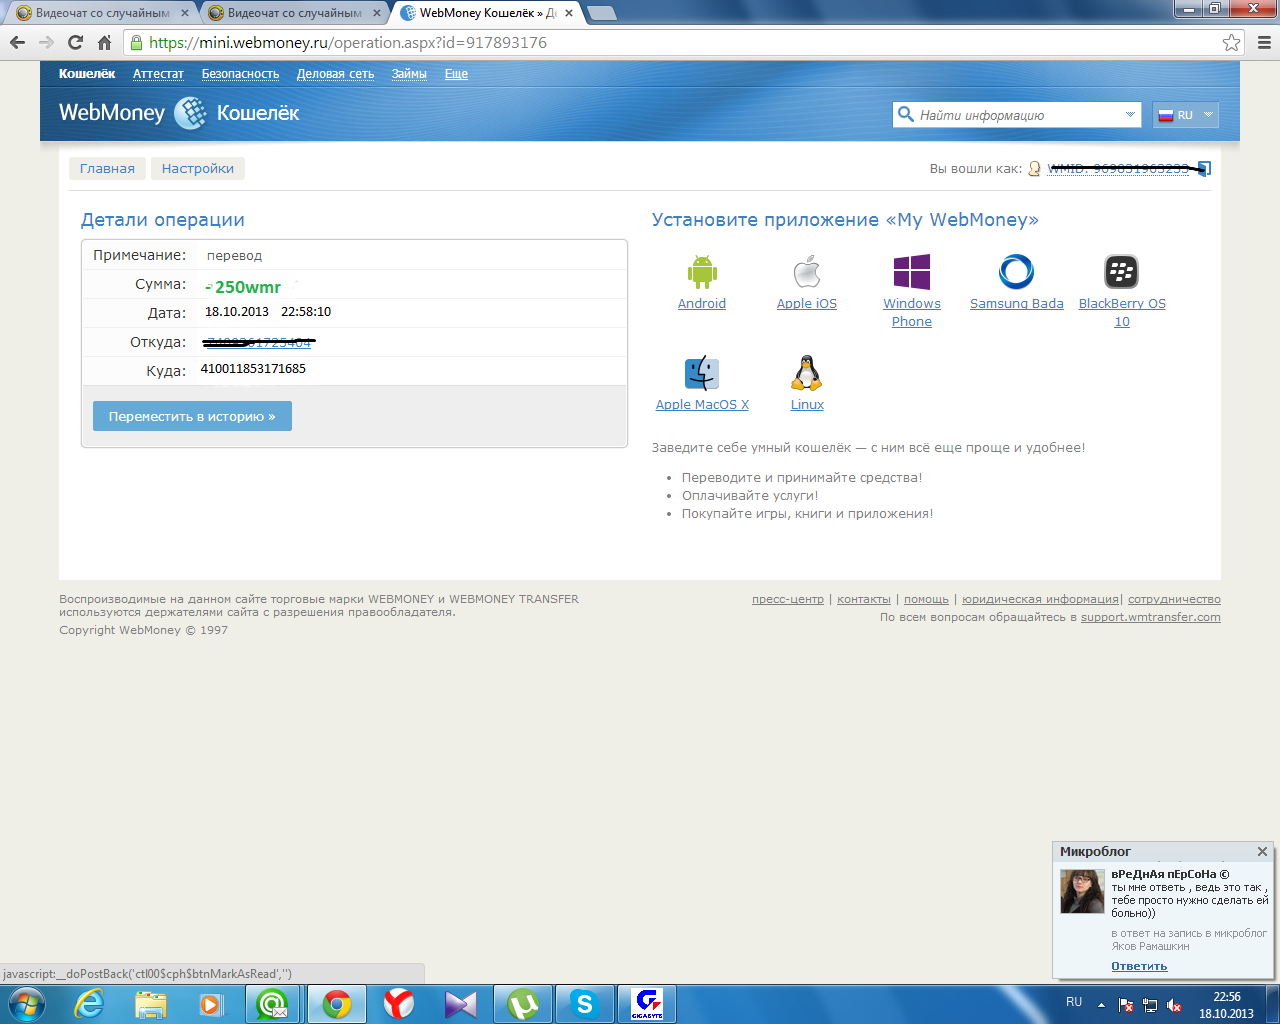Open the Windows Start button
This screenshot has width=1280, height=1024.
click(x=27, y=1003)
